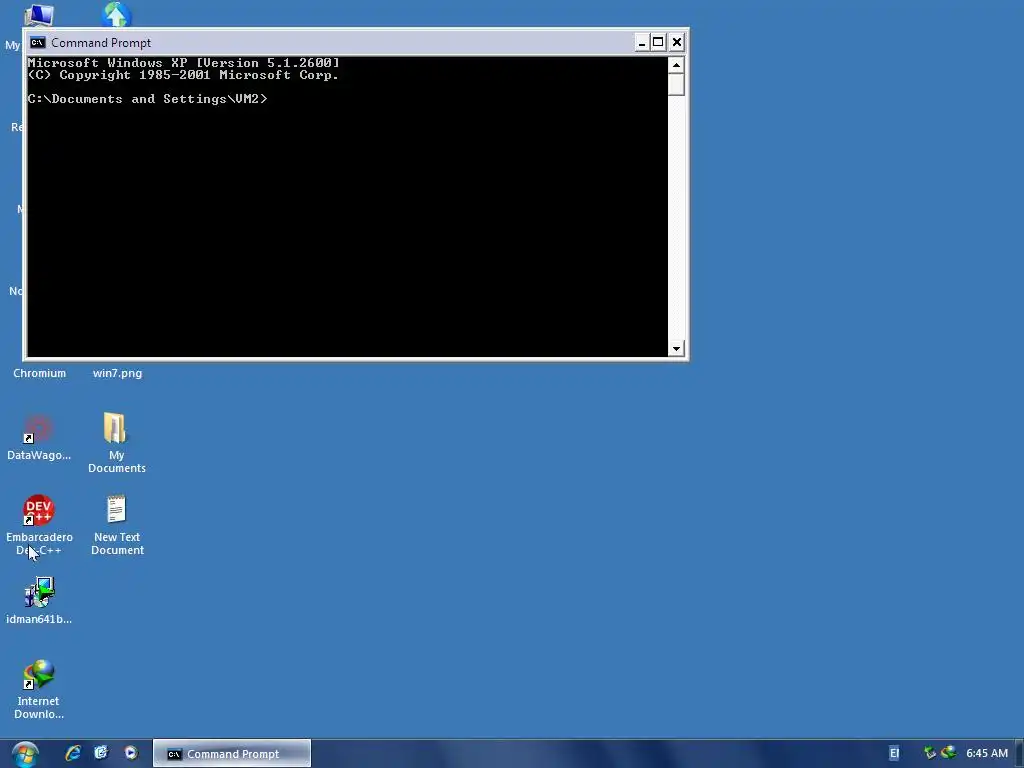This screenshot has height=768, width=1024.
Task: Select the Embarcadero Dev-C++ shortcut icon
Action: pos(39,510)
